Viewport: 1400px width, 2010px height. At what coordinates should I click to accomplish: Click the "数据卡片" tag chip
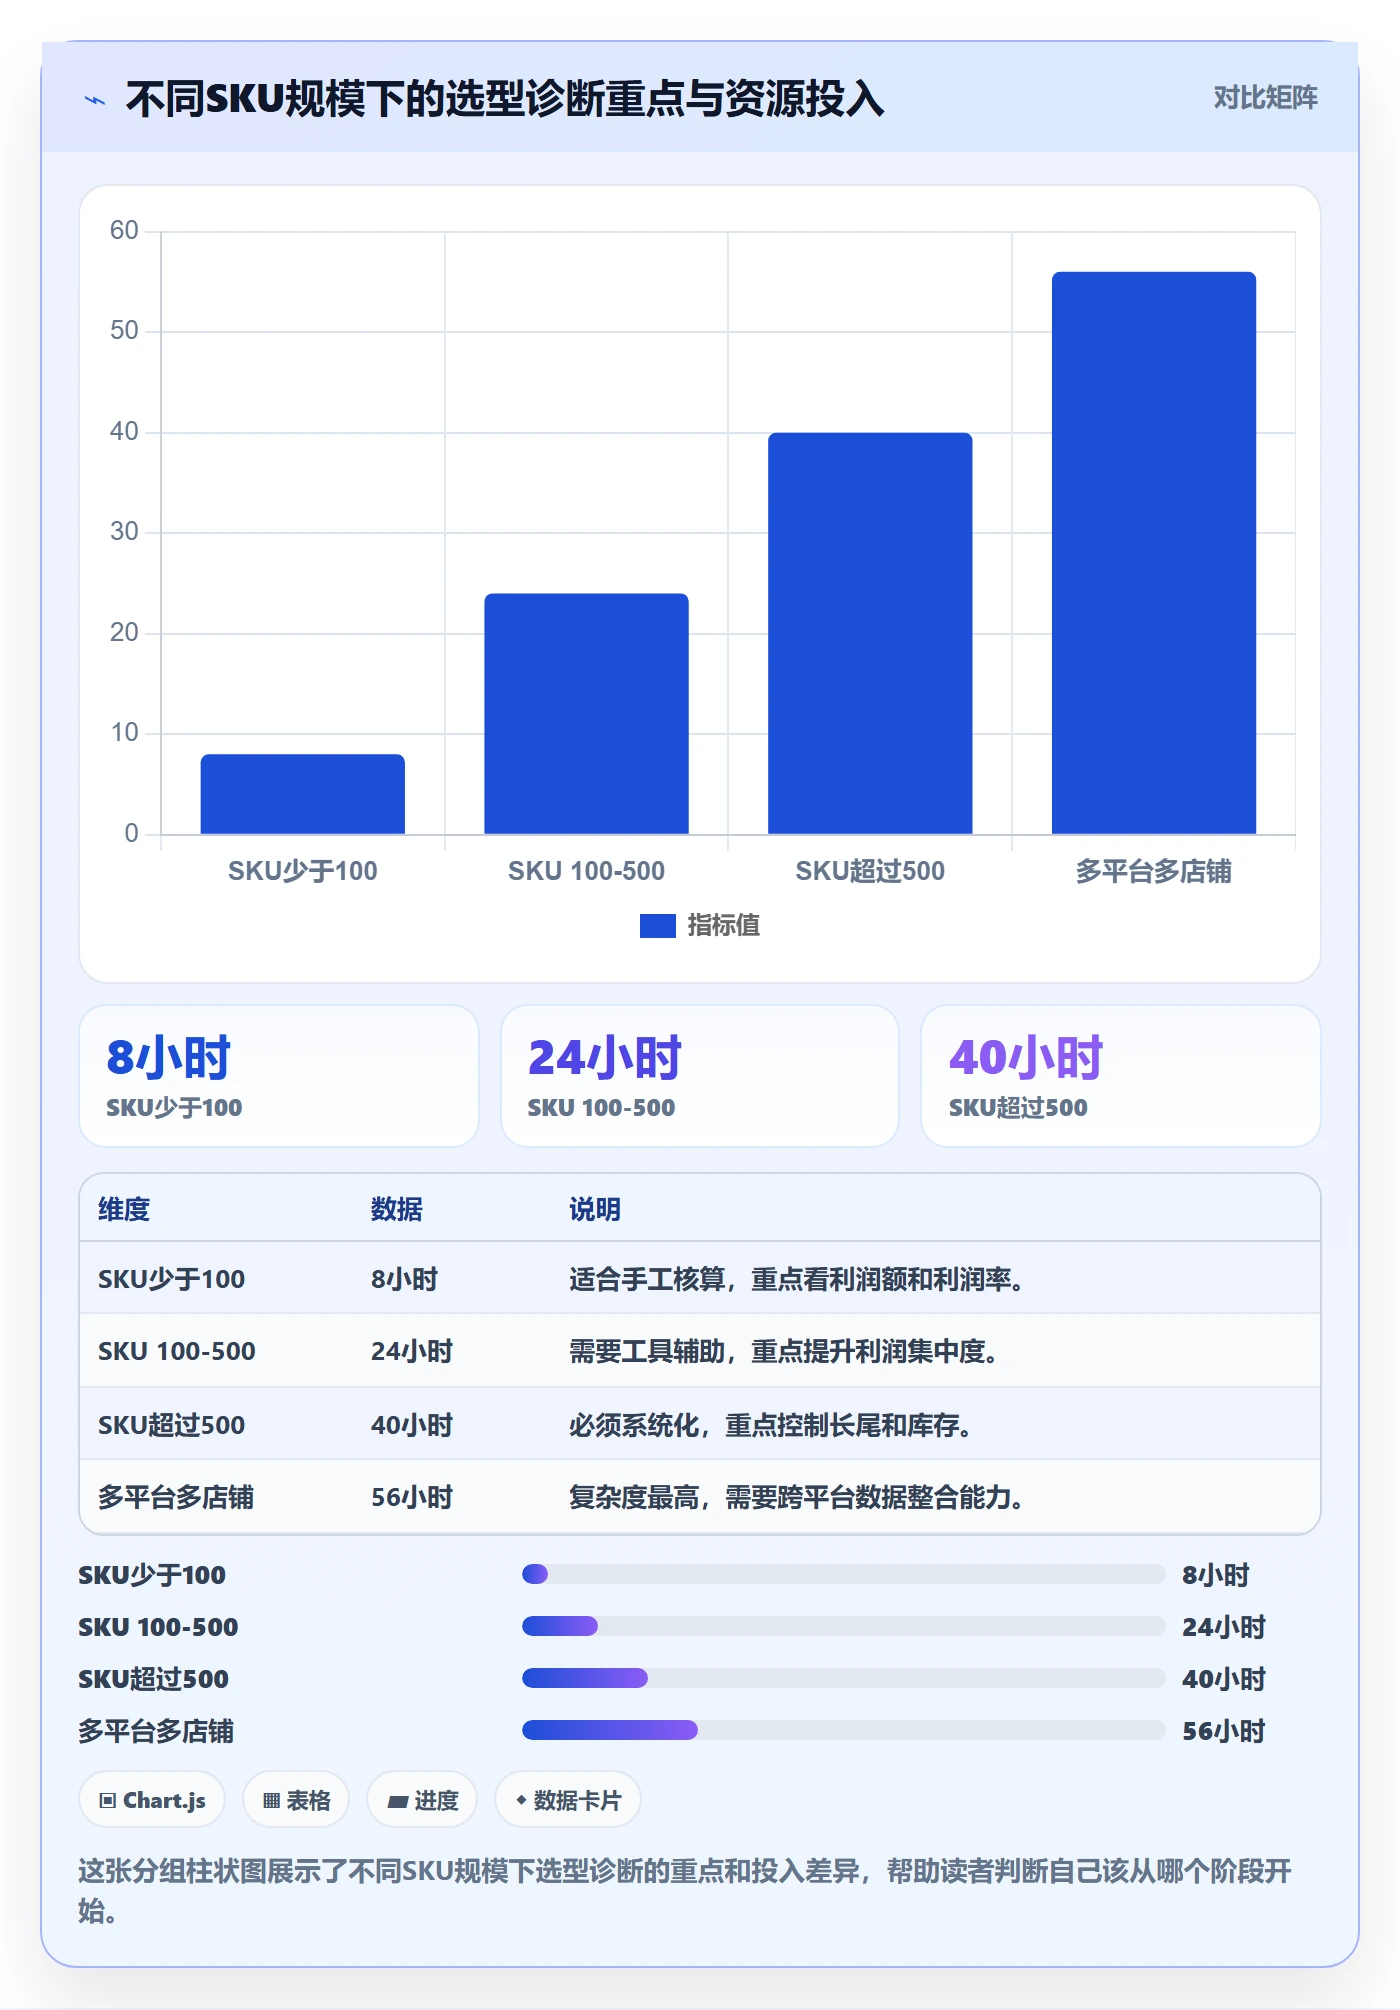(568, 1800)
